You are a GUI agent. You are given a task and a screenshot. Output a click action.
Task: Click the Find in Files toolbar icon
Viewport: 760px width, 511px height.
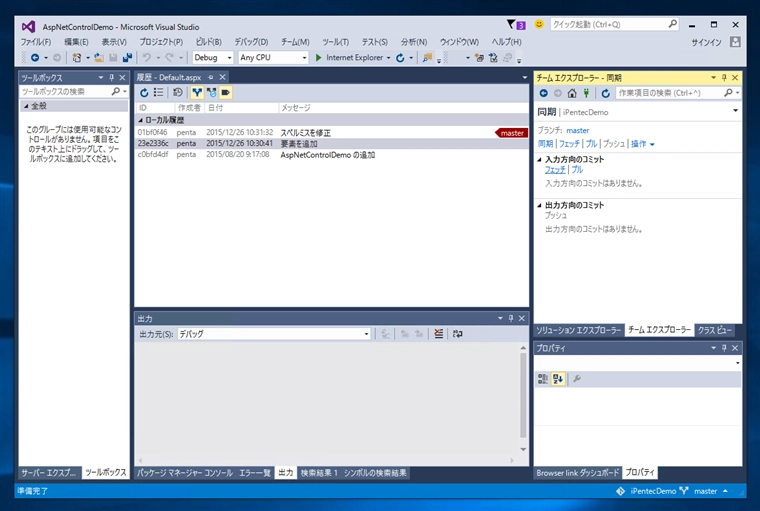[x=427, y=58]
